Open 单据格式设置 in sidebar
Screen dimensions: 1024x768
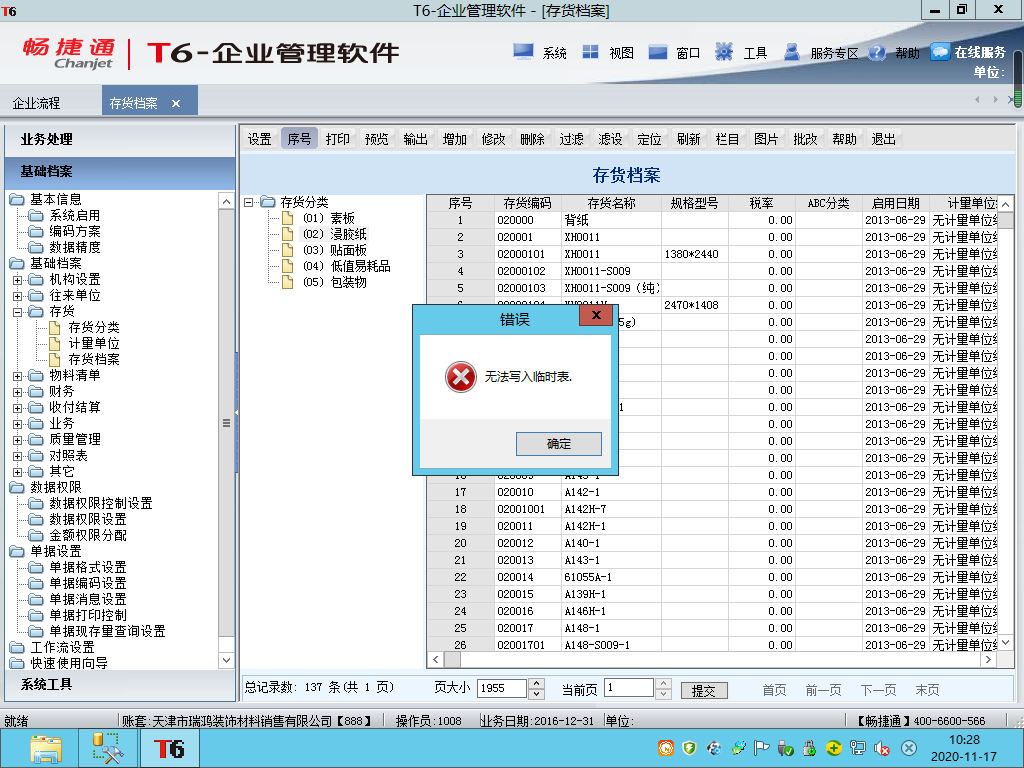click(88, 568)
